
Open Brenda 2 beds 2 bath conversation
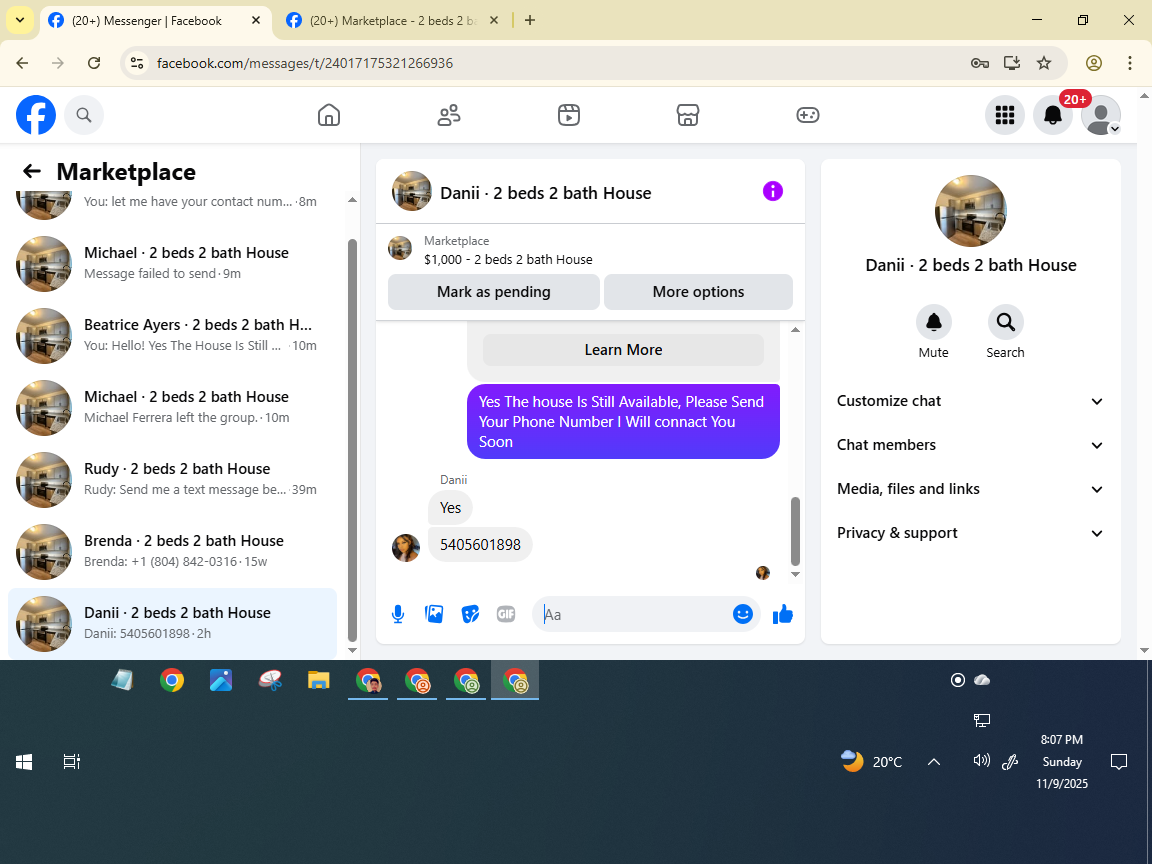(x=173, y=551)
